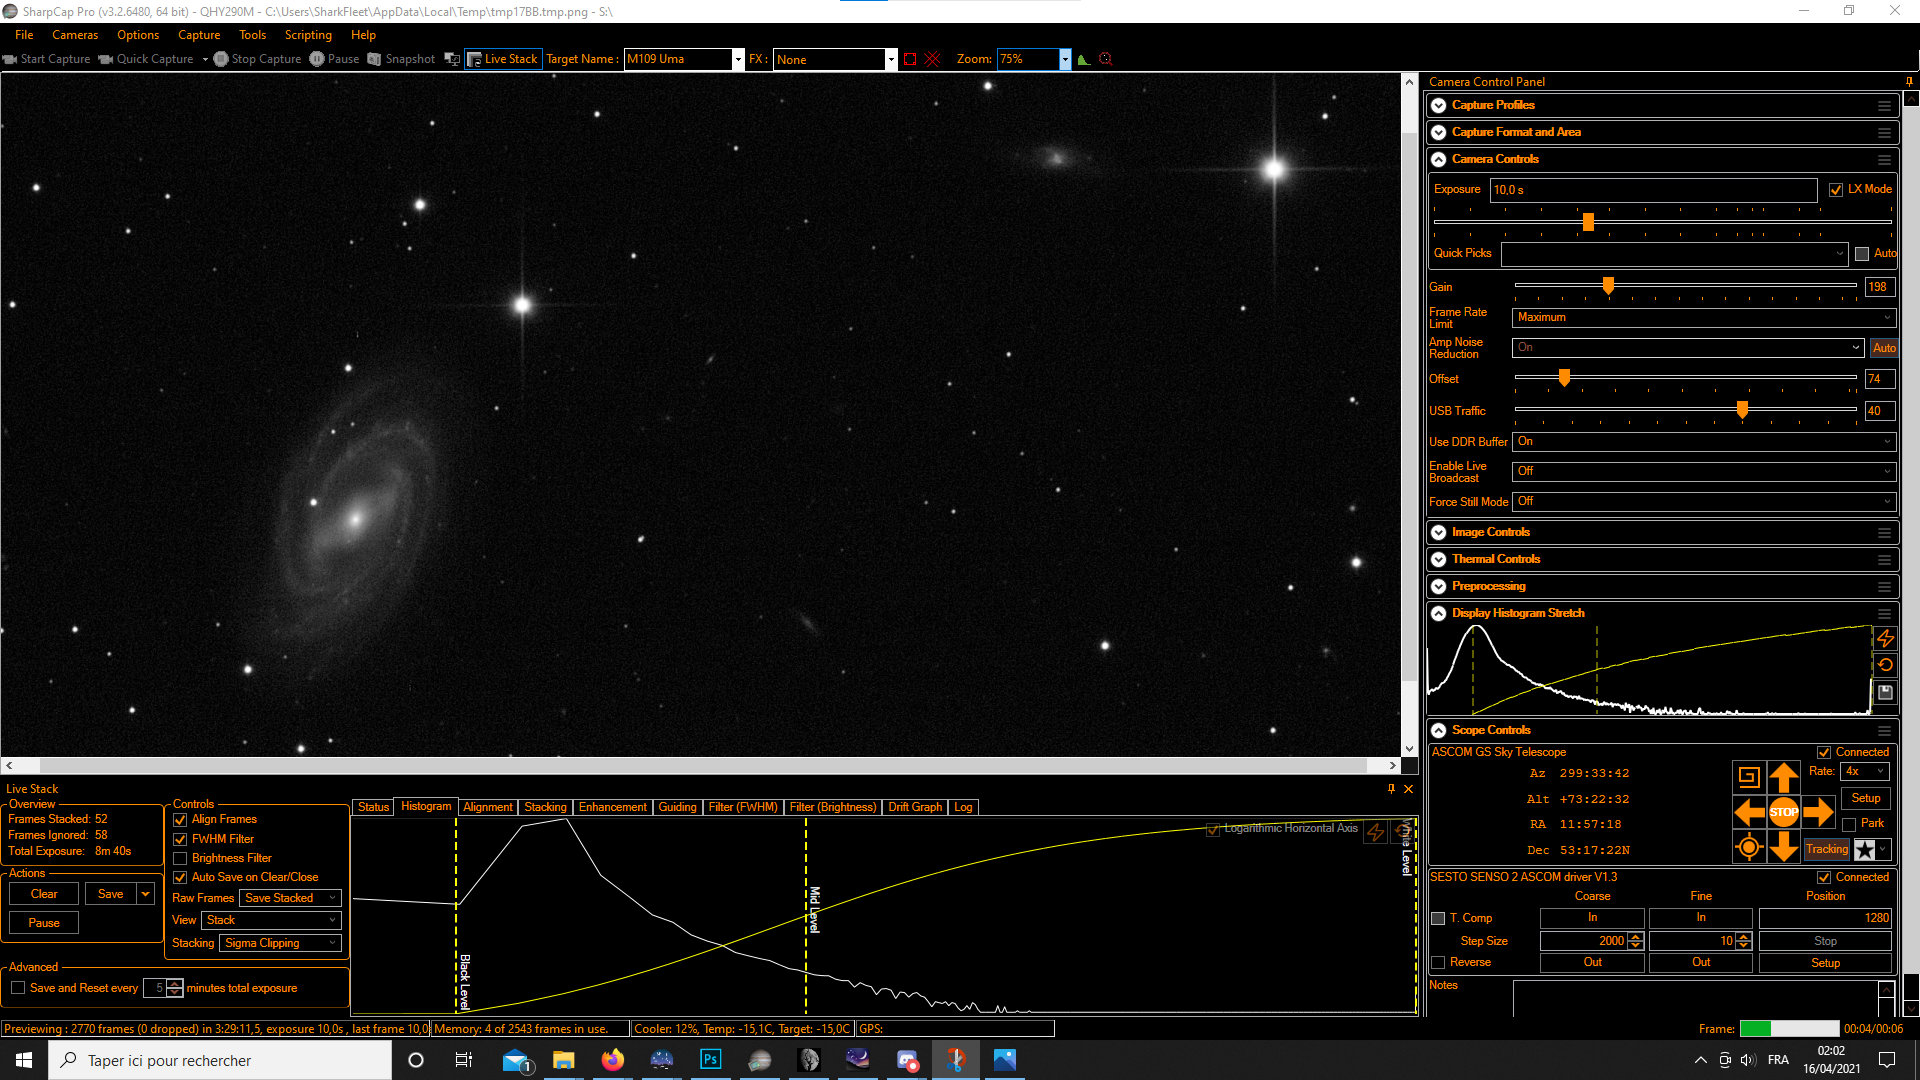Screen dimensions: 1920x1080
Task: Click the Quick Capture toolbar button
Action: (x=146, y=59)
